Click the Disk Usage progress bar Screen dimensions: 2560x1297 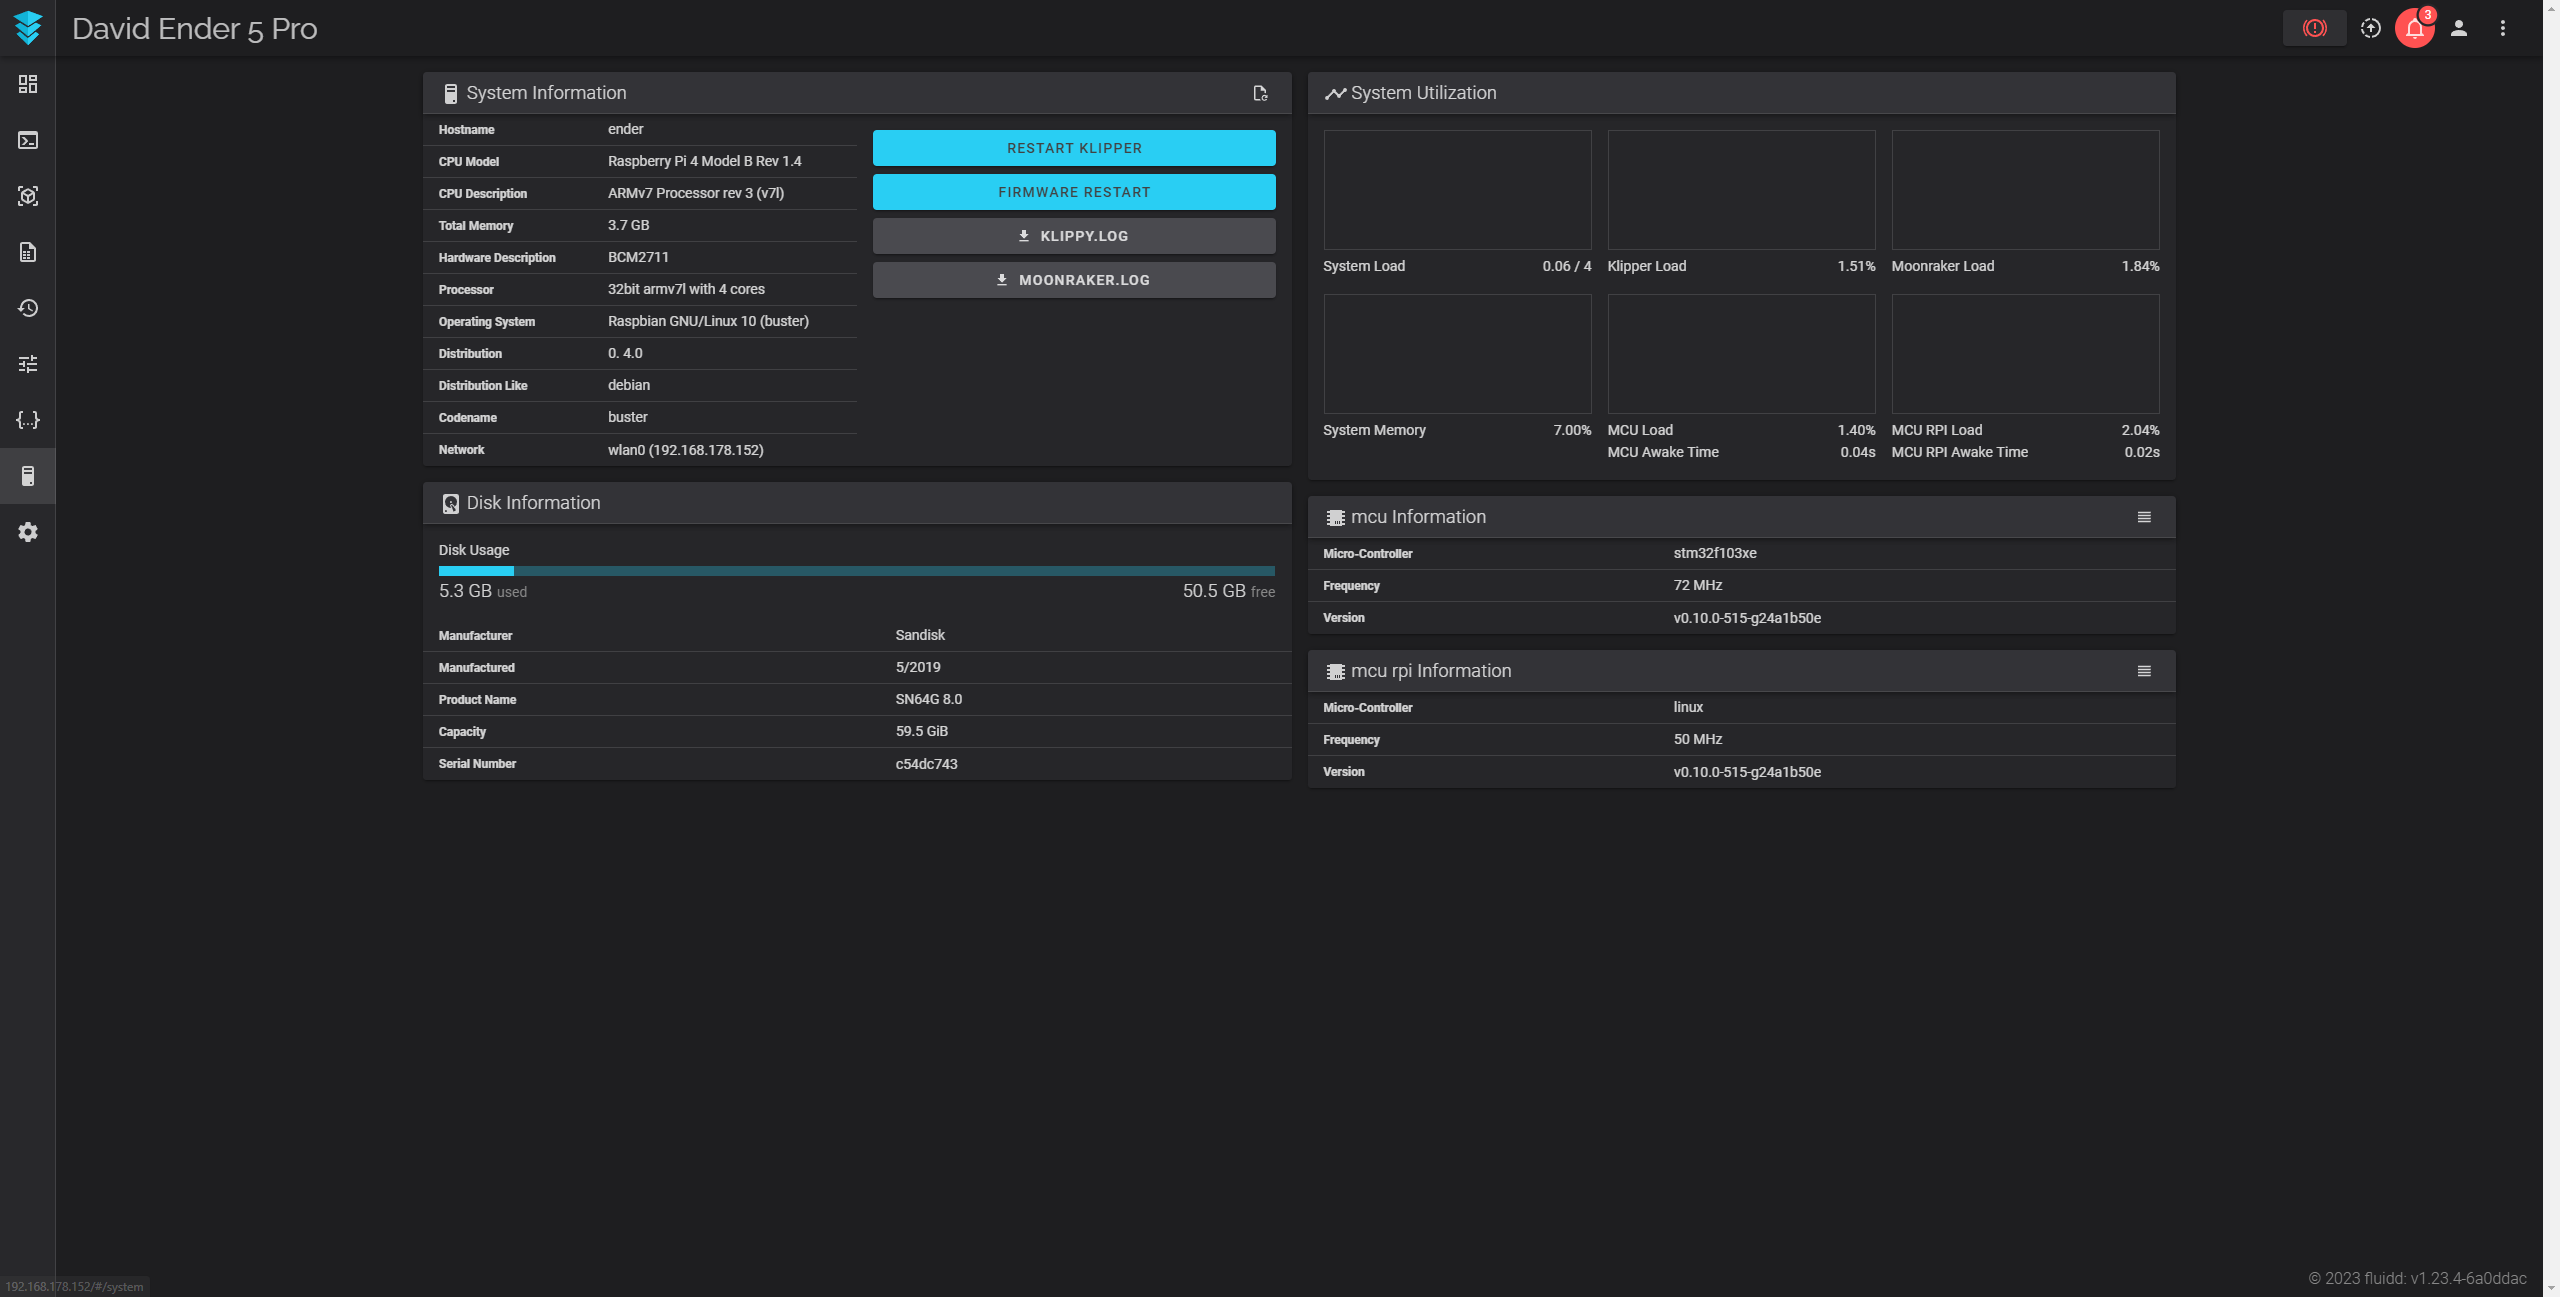[856, 571]
